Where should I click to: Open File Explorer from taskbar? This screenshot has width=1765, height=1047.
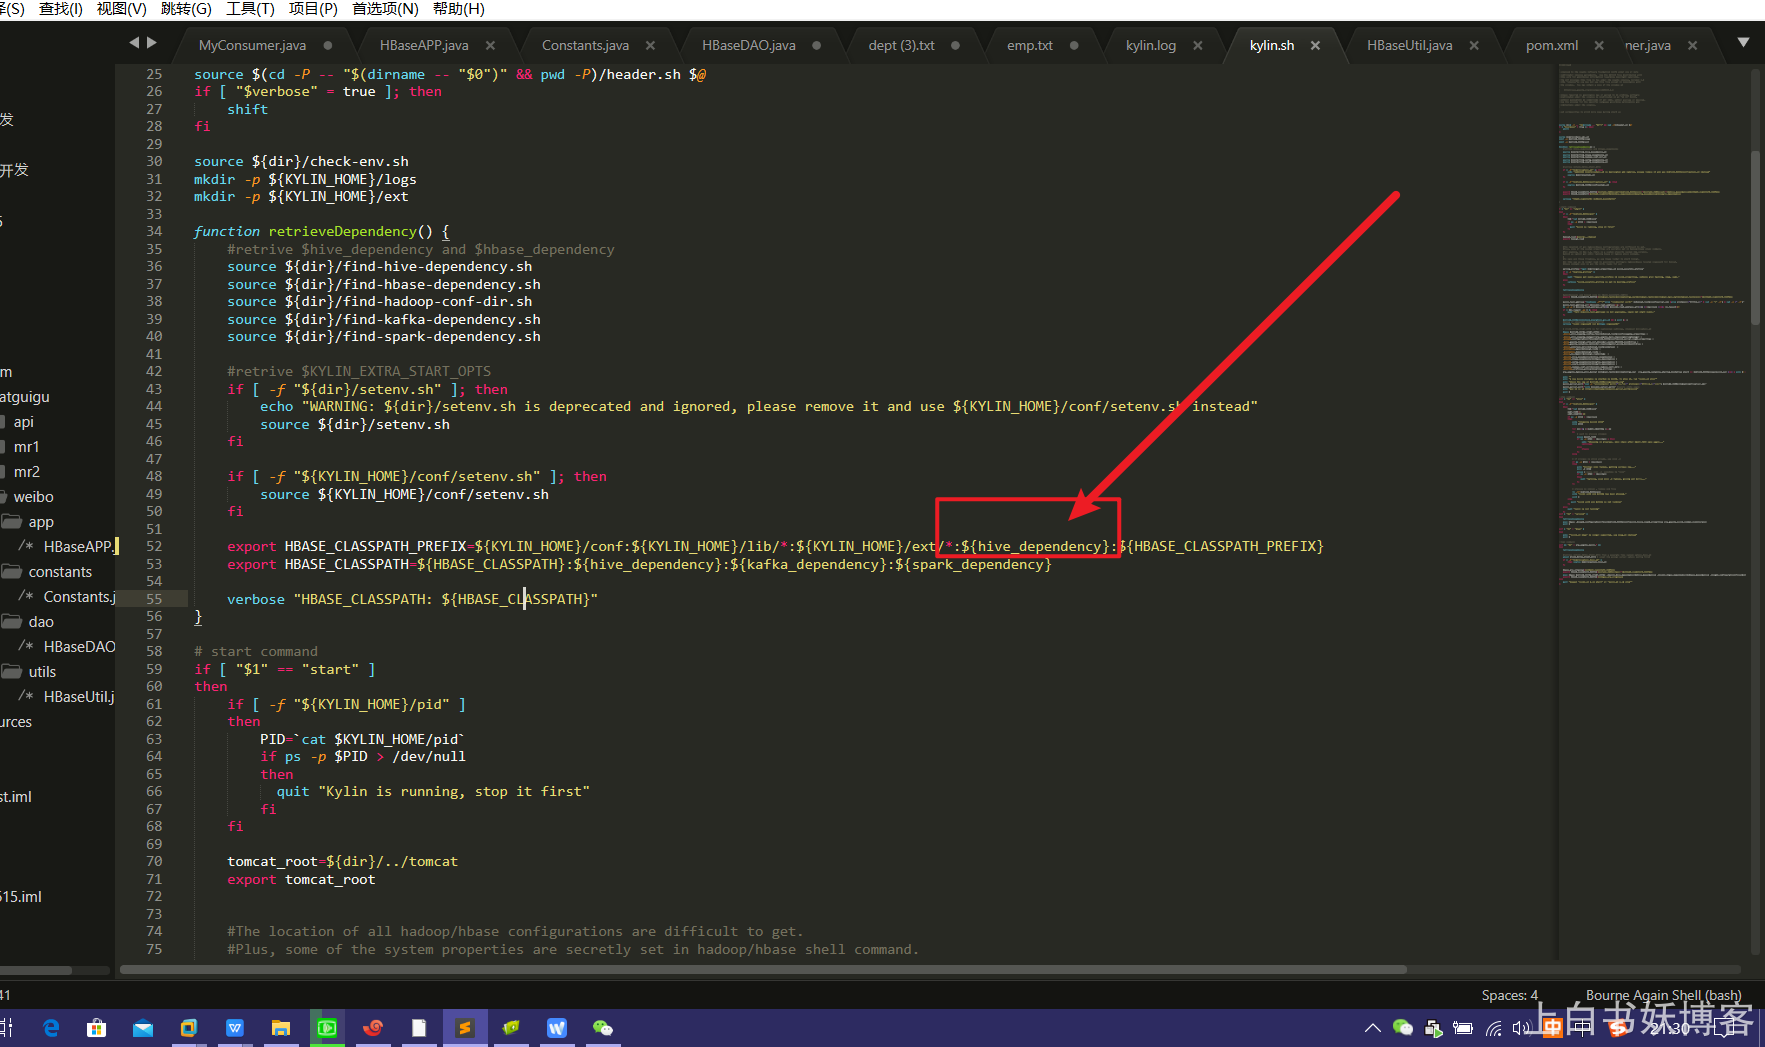coord(281,1028)
